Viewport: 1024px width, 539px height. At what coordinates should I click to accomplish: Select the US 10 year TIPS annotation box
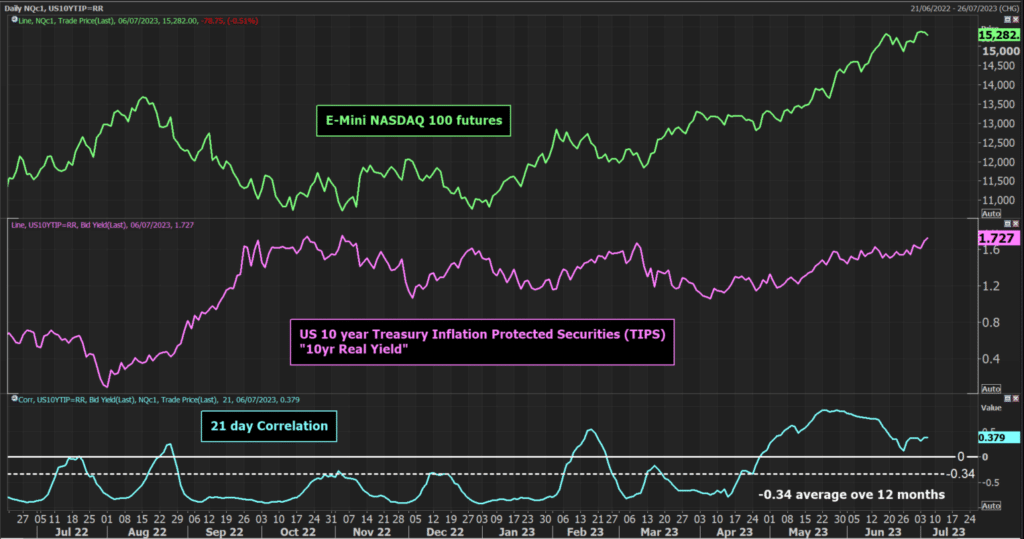point(482,342)
